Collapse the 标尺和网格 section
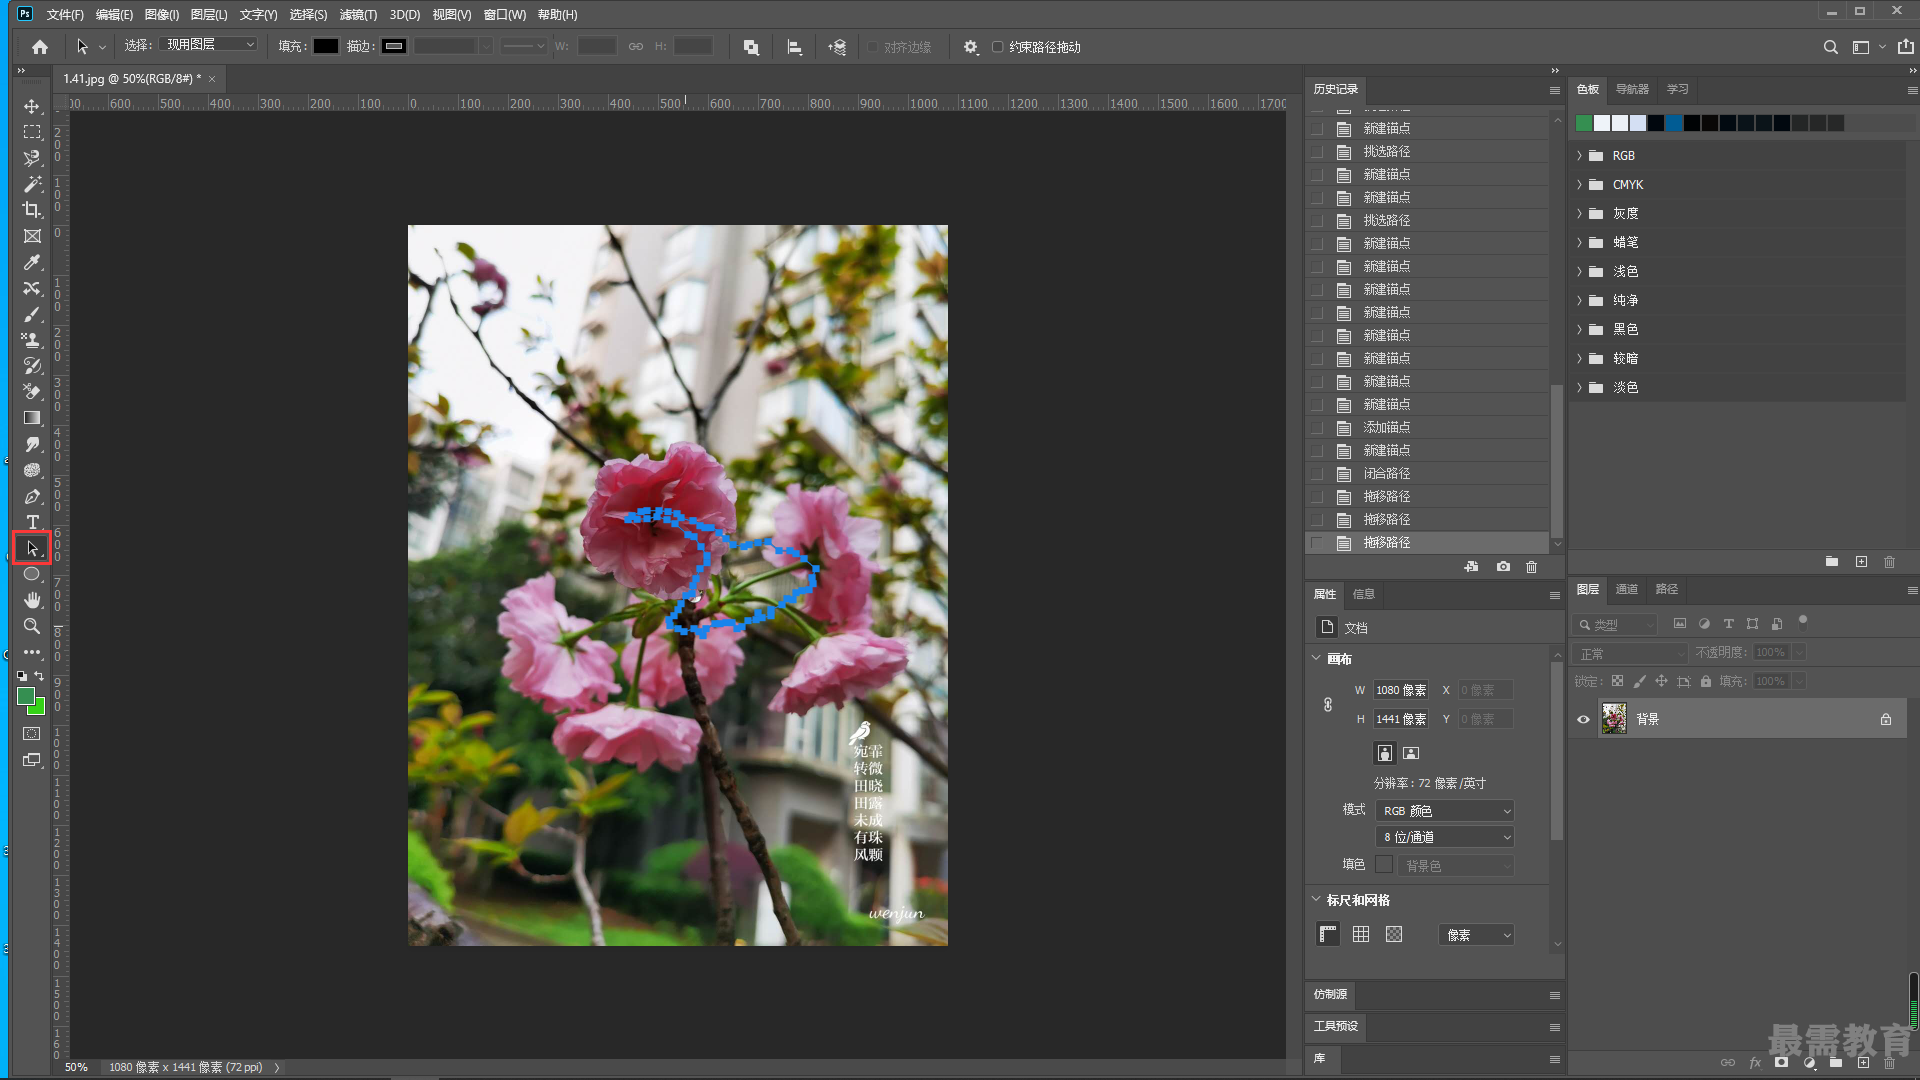The height and width of the screenshot is (1080, 1920). (1316, 899)
